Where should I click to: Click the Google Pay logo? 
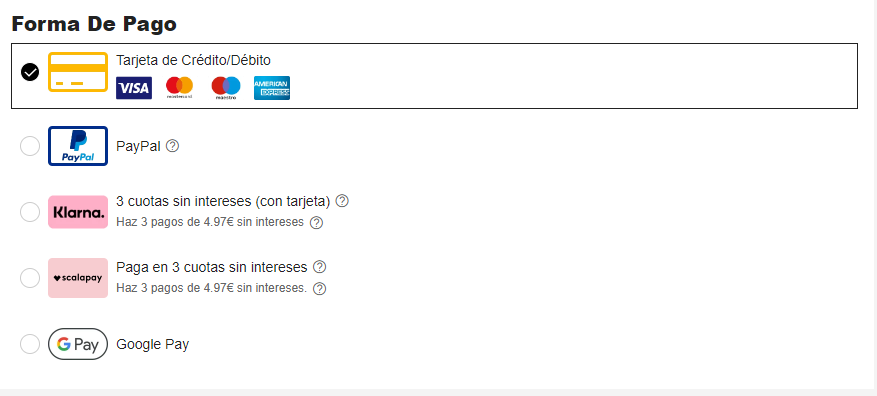[x=78, y=344]
